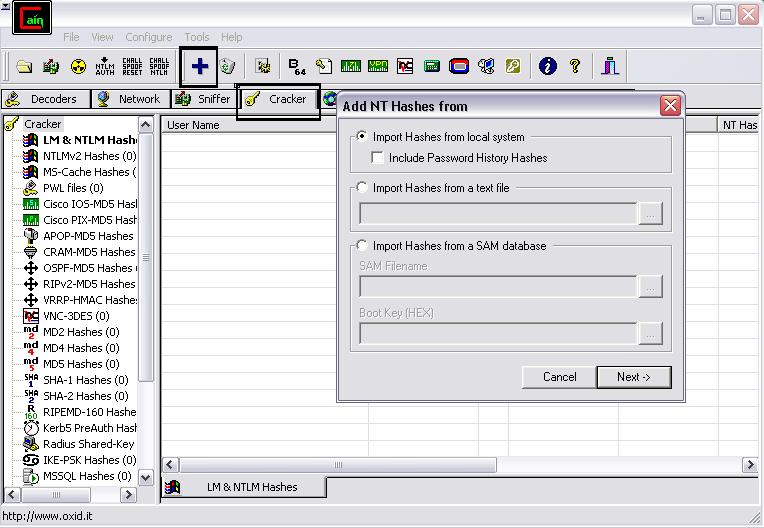Viewport: 764px width, 528px height.
Task: Click the SAM Filename browse button
Action: click(650, 287)
